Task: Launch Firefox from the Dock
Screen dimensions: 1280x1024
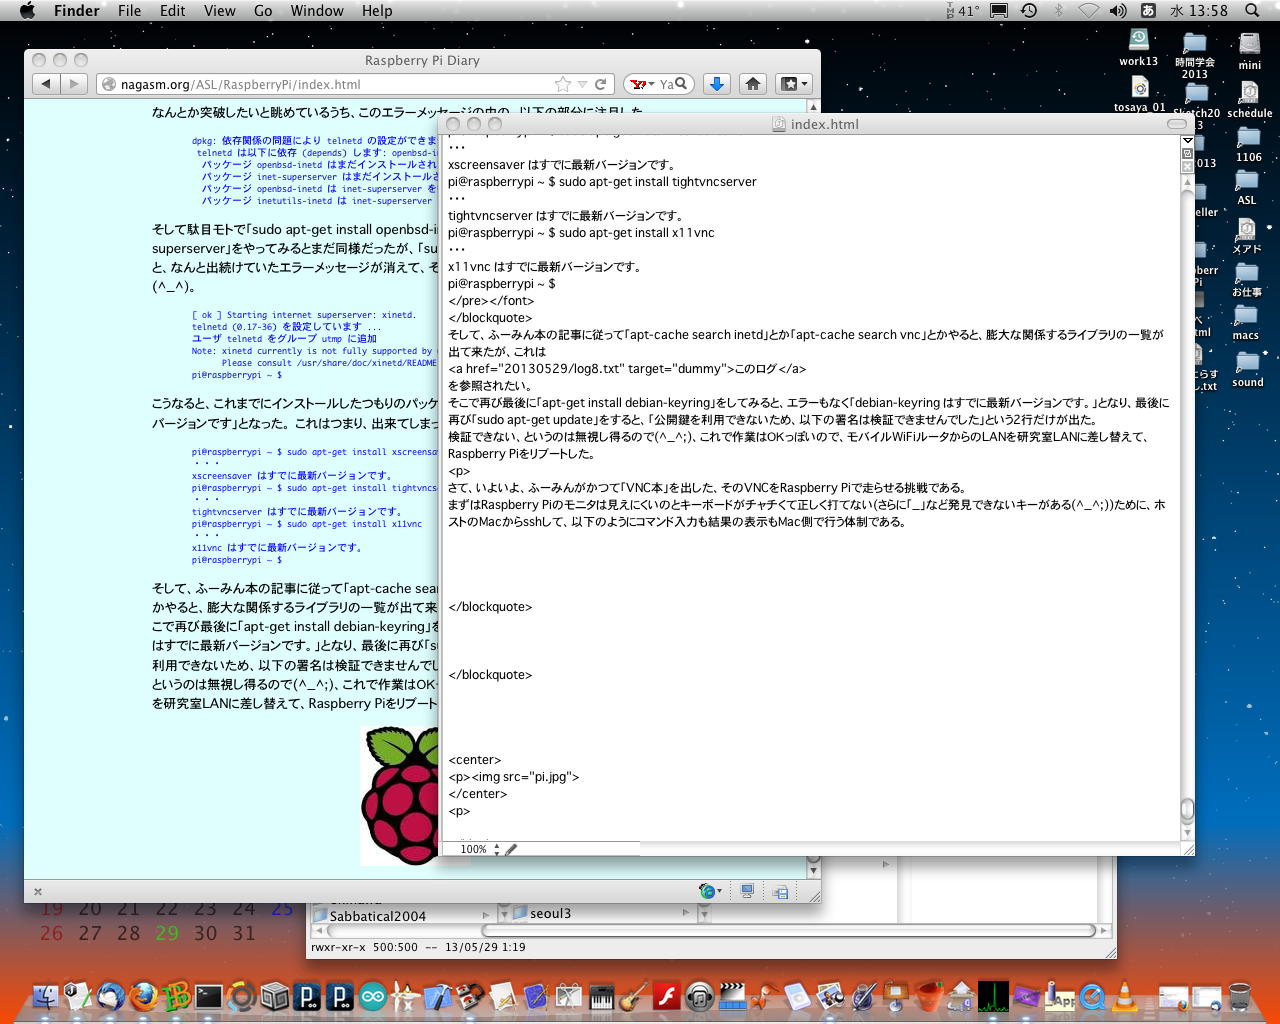Action: point(143,996)
